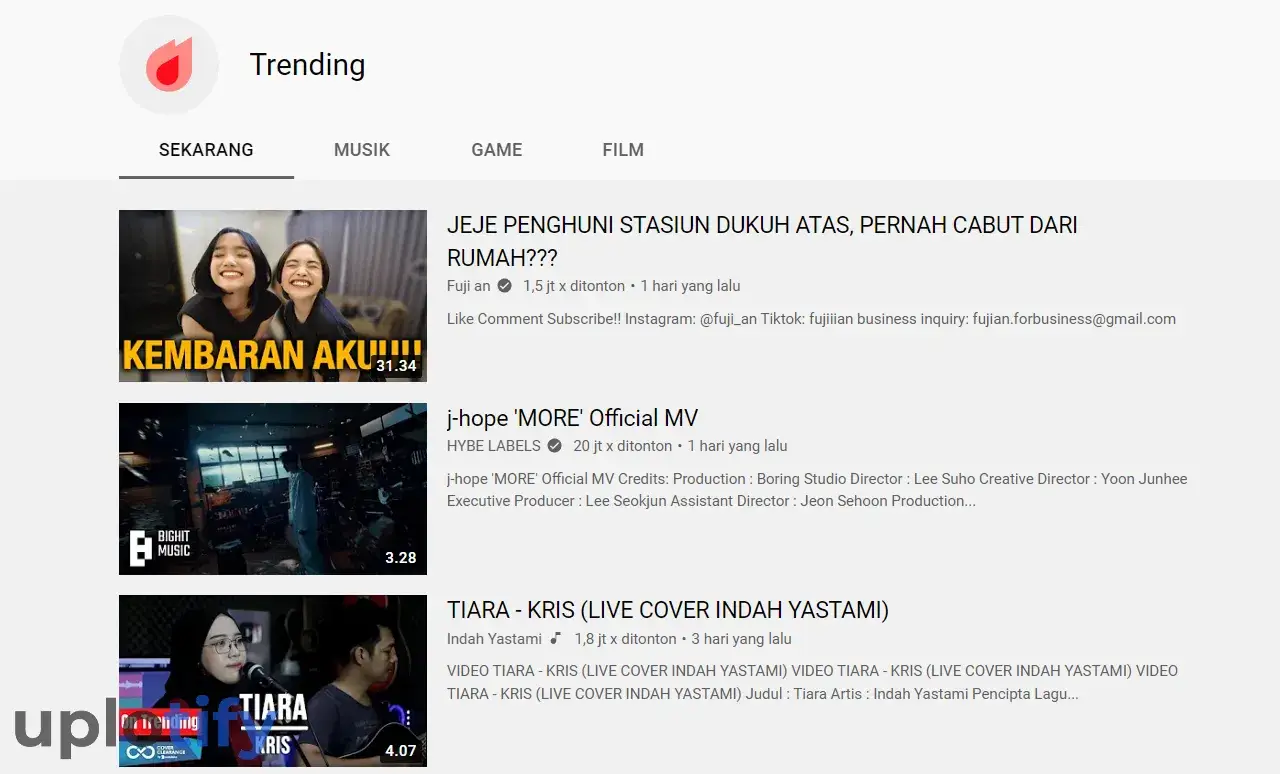Click '1,8 jt x ditonton' view count
Screen dimensions: 1280x774
(625, 638)
